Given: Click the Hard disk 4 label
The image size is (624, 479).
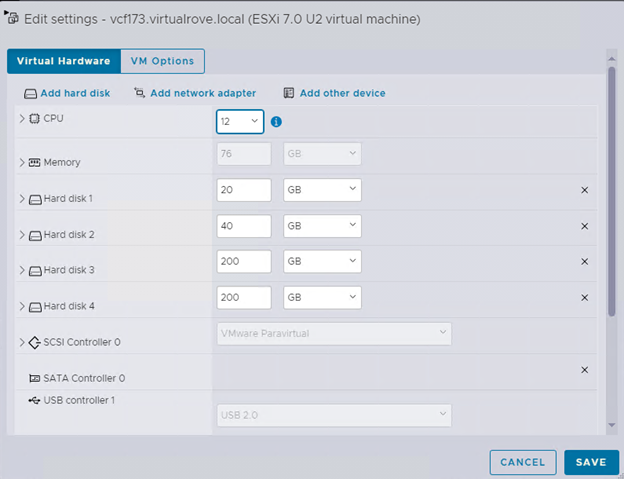Looking at the screenshot, I should (69, 306).
